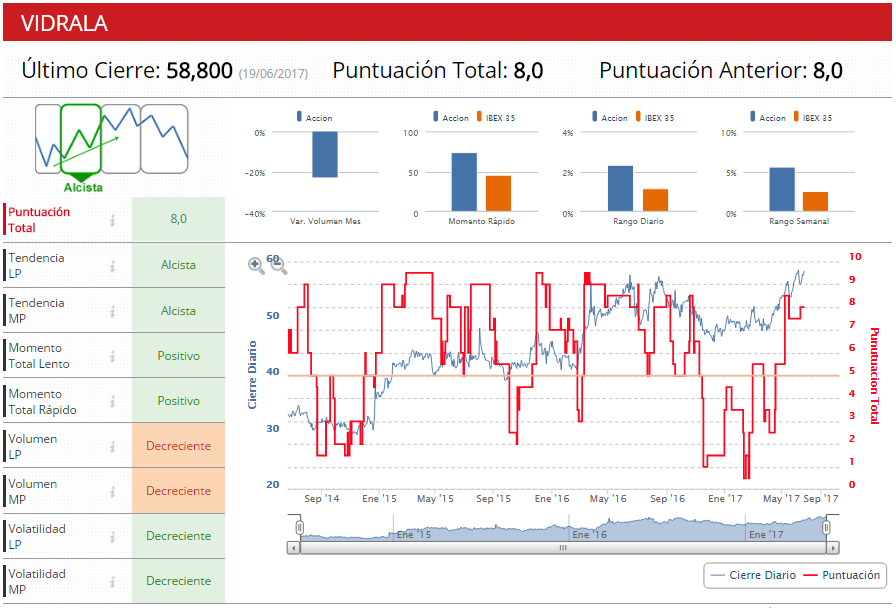Screen dimensions: 896x608
Task: Click the Momento Total Lento row label
Action: point(39,356)
